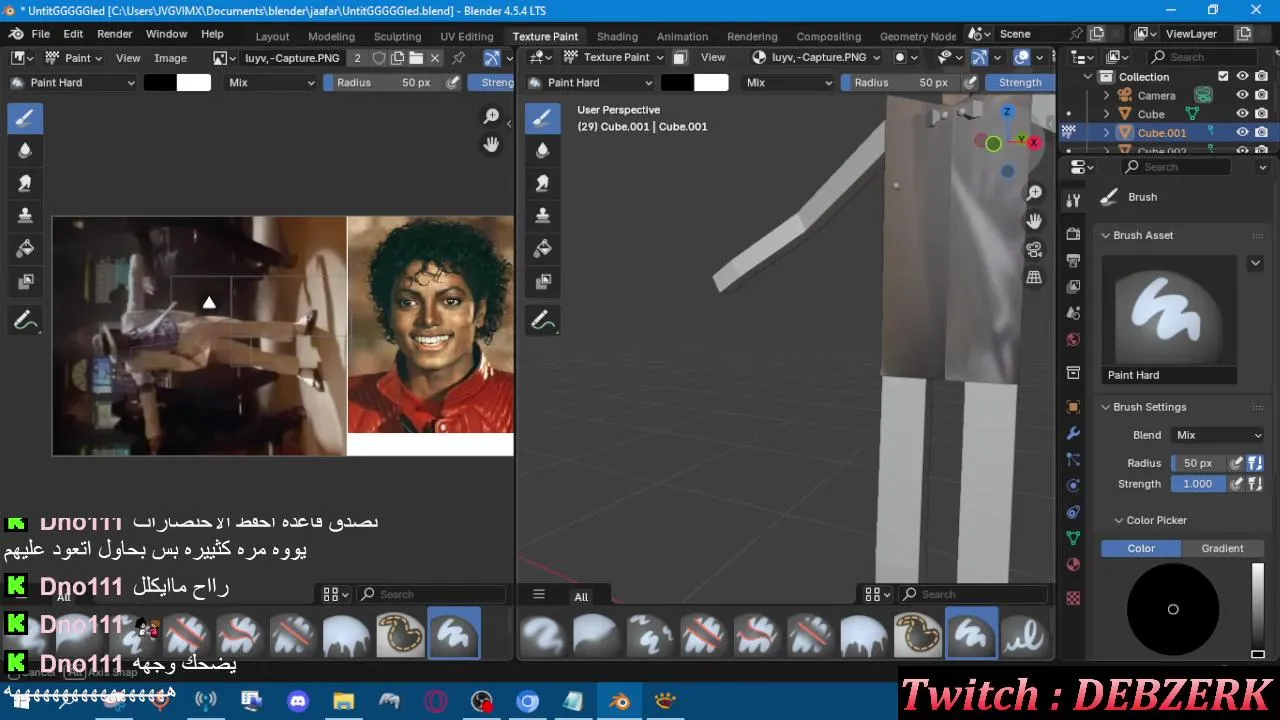1280x720 pixels.
Task: Collapse the Collection in the outliner
Action: coord(1090,76)
